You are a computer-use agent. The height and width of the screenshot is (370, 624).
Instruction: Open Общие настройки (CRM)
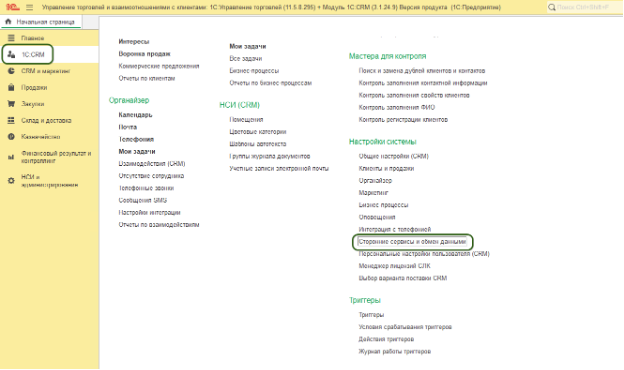[x=394, y=156]
